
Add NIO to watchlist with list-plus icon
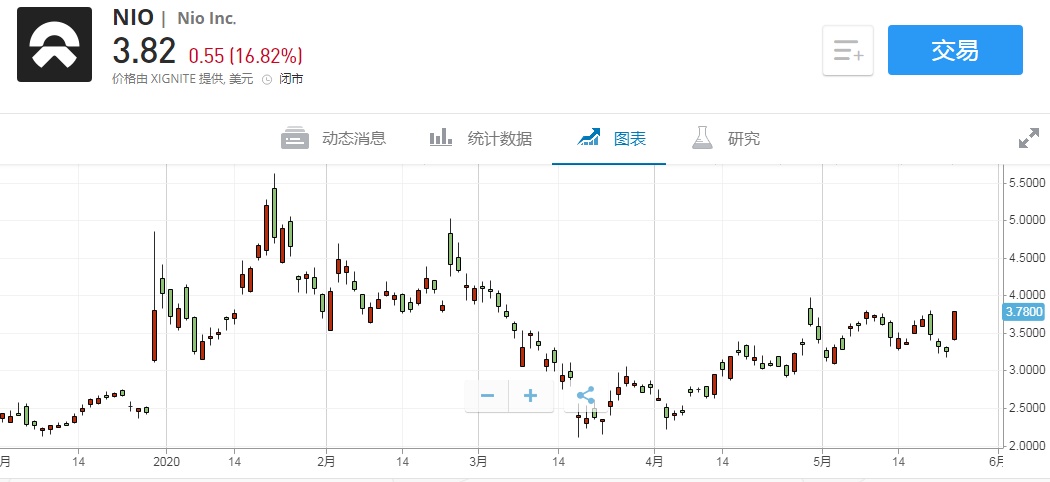[x=848, y=51]
